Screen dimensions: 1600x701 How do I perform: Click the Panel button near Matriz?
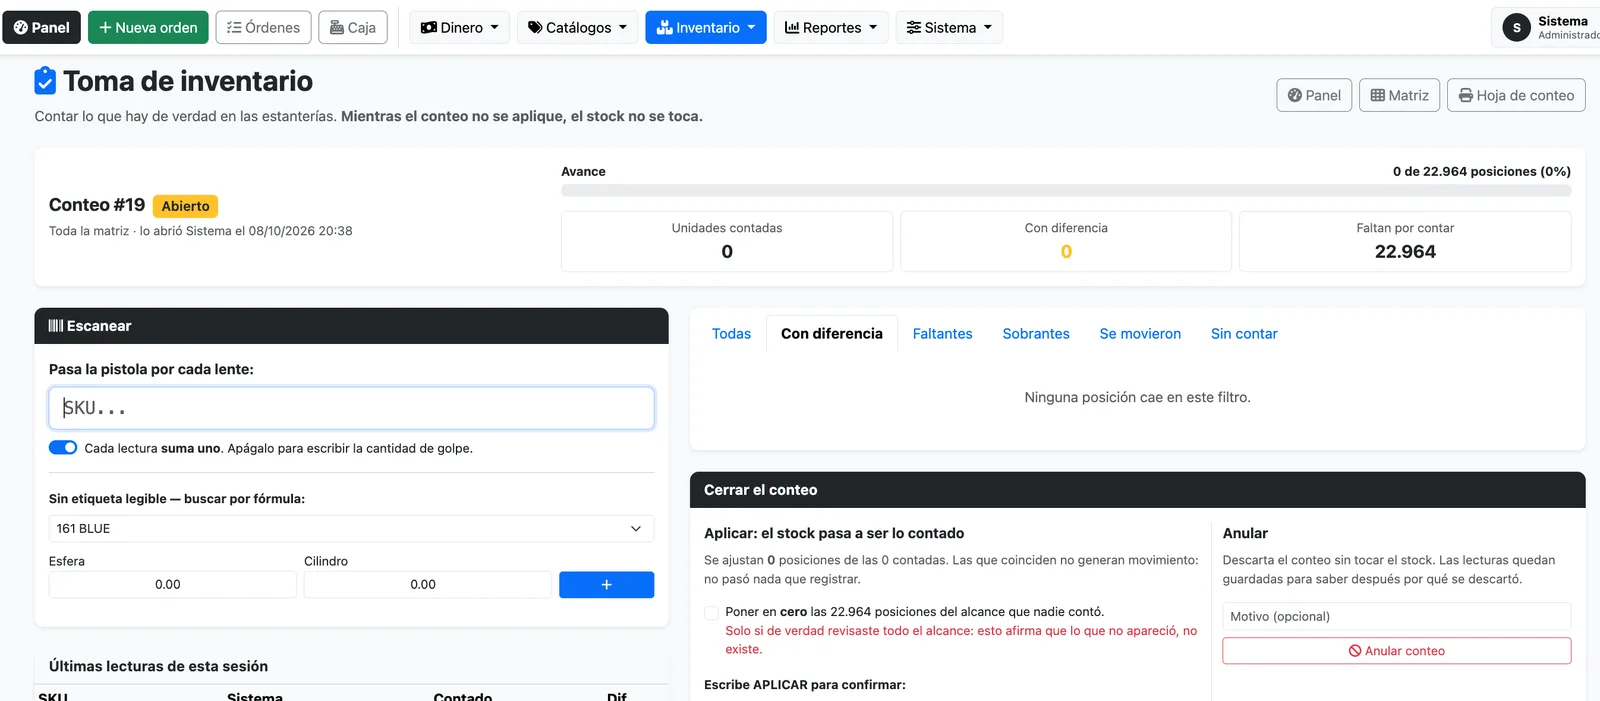click(1314, 95)
